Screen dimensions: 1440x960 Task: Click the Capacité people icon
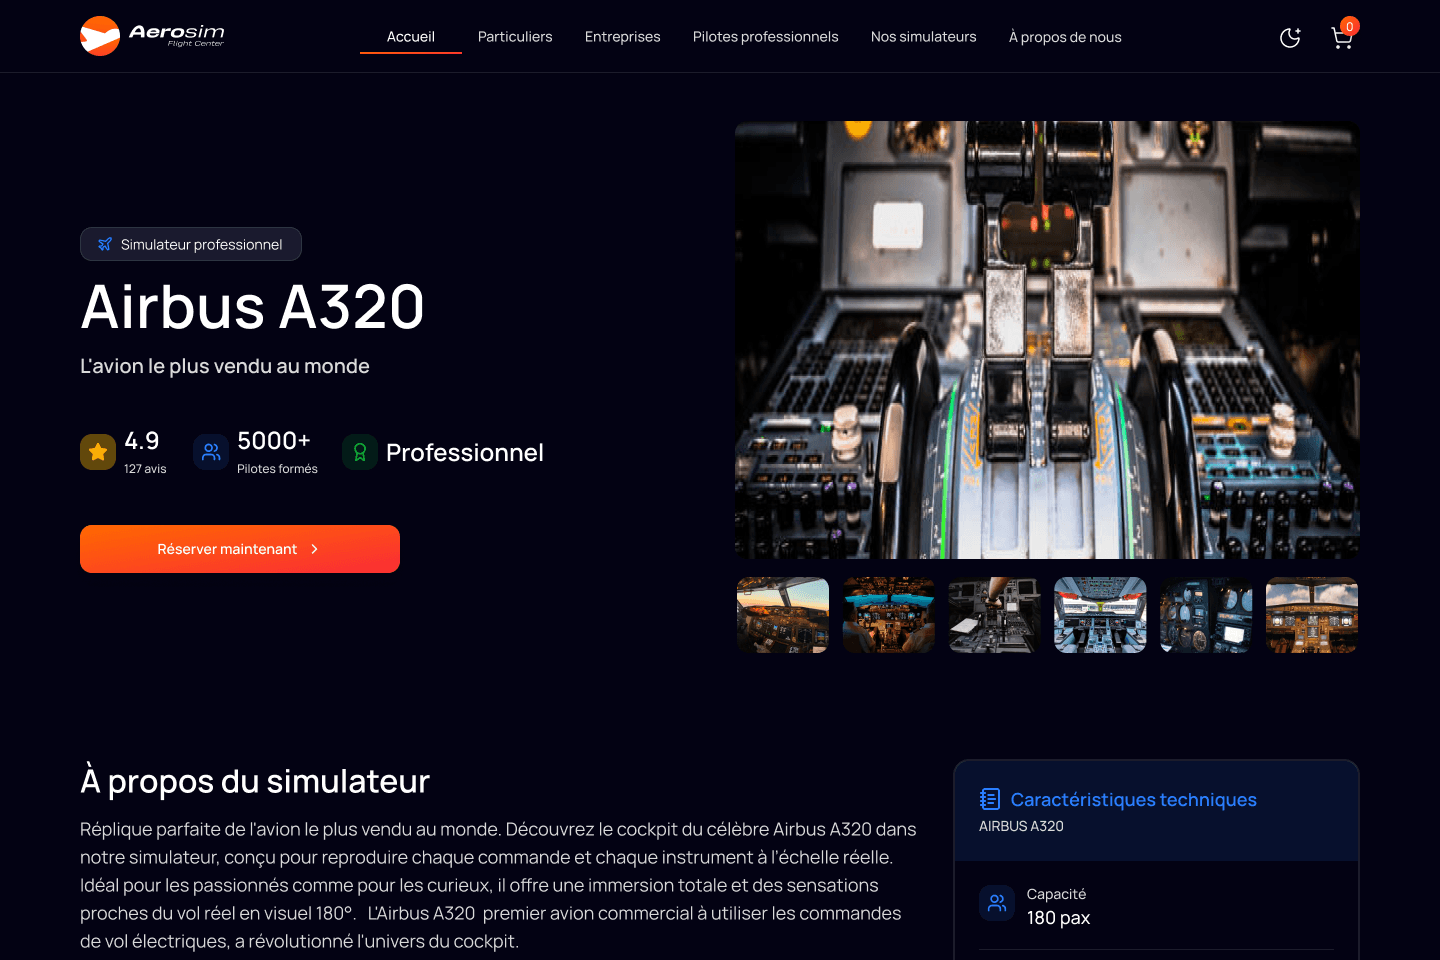click(x=997, y=903)
